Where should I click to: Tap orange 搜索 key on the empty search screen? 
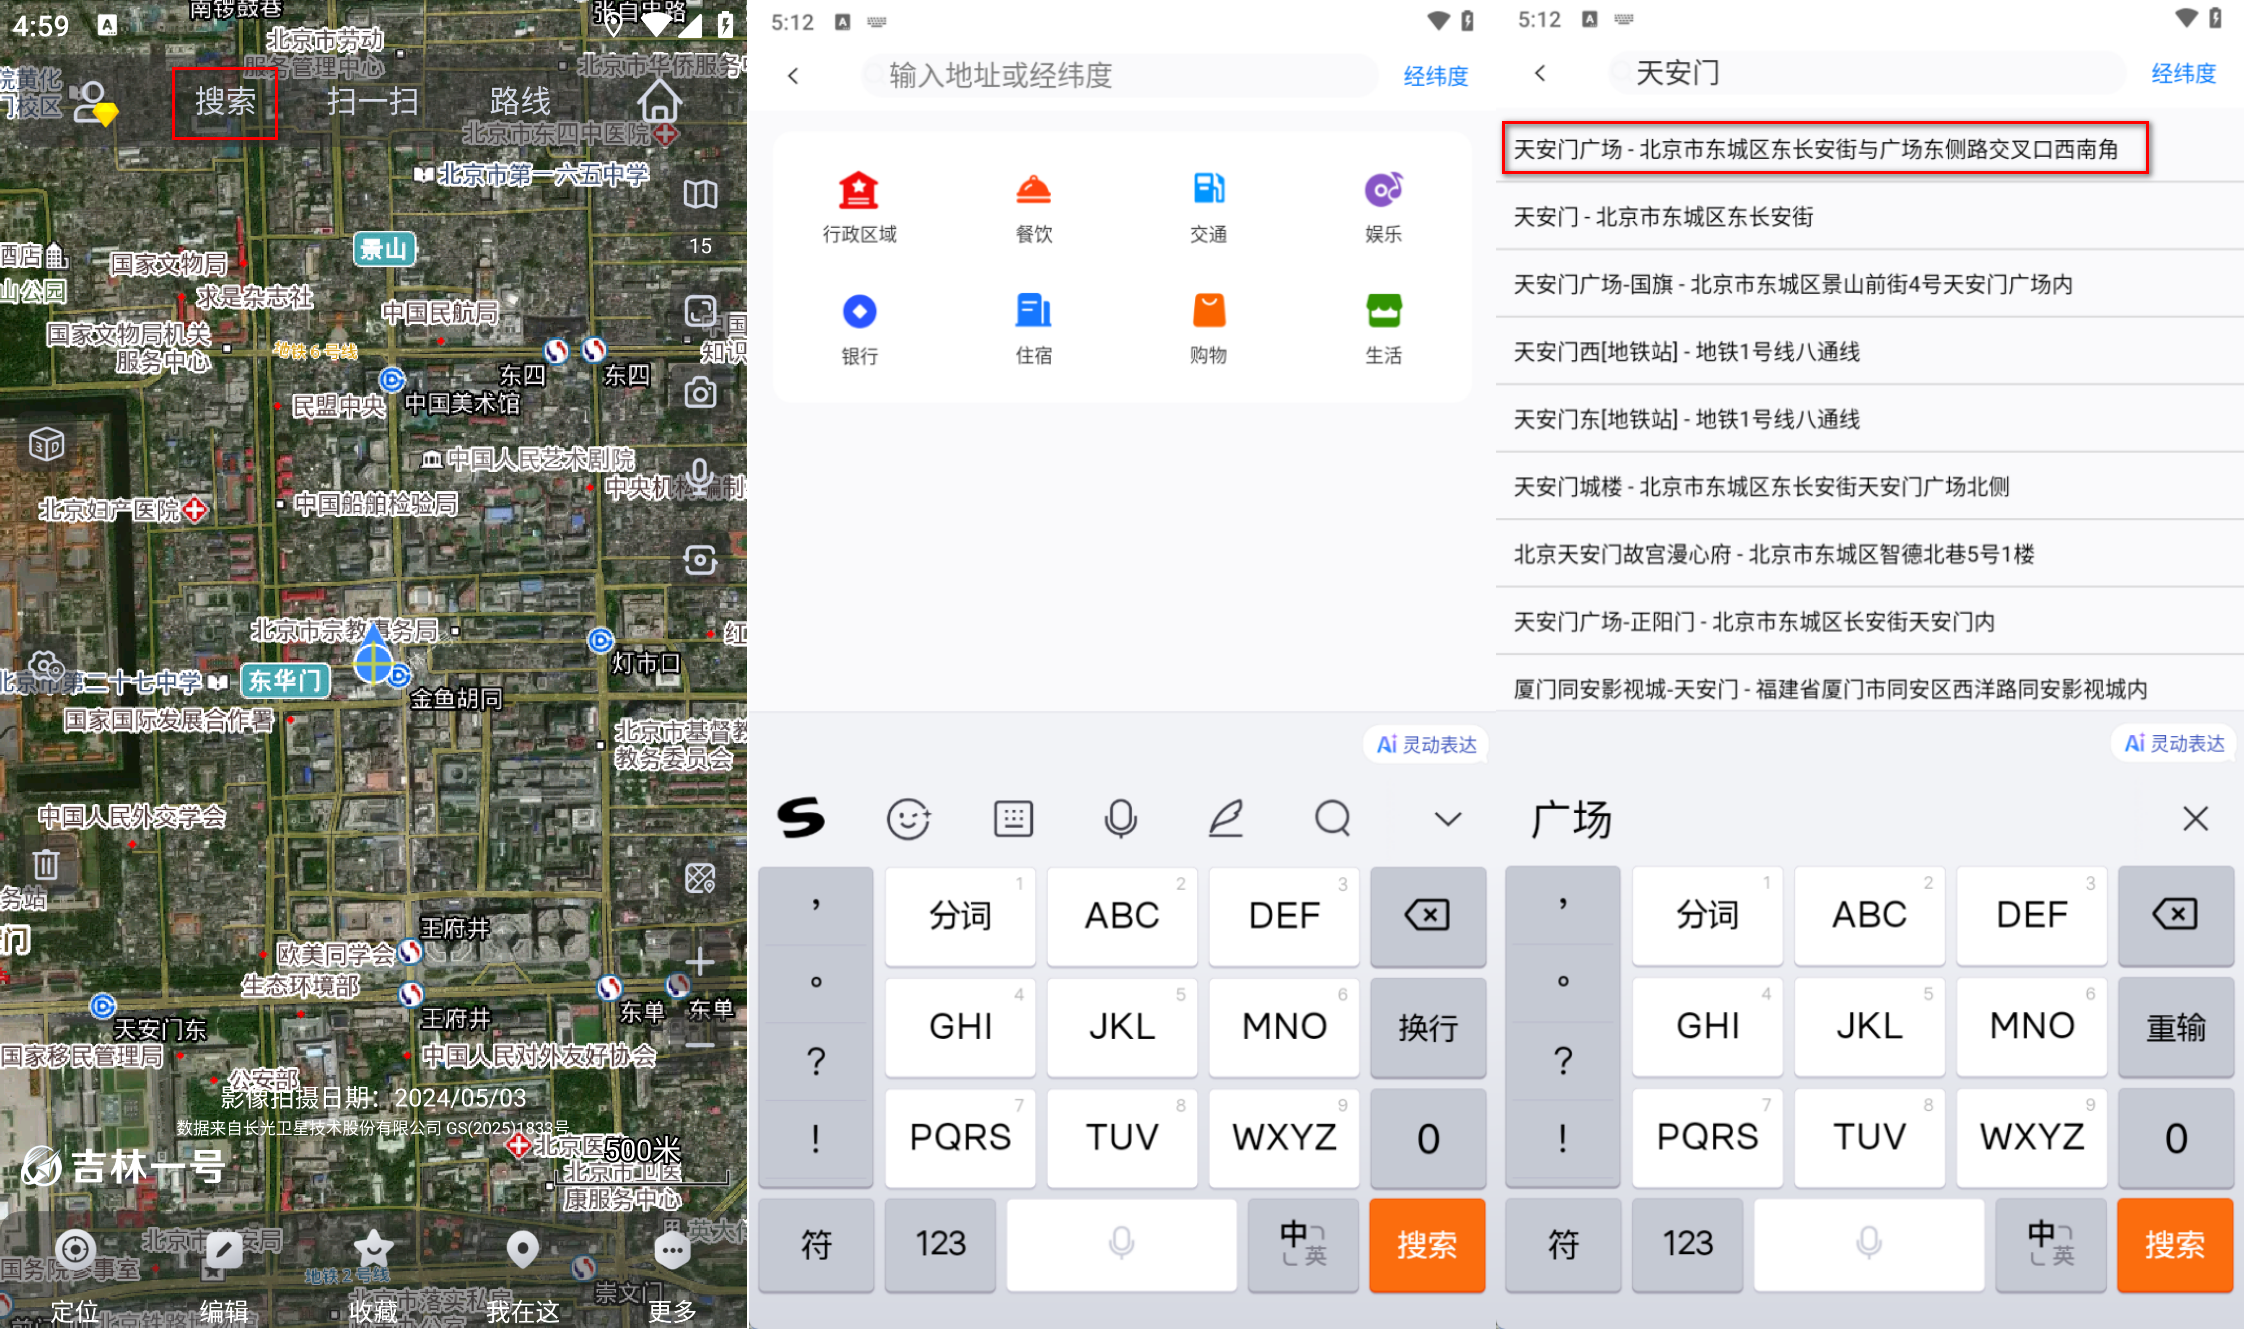(x=1427, y=1245)
